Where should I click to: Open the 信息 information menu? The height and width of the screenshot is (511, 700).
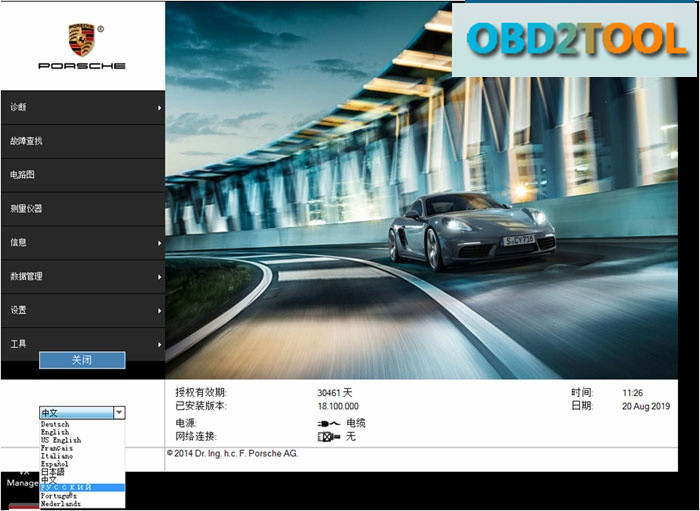[x=83, y=243]
